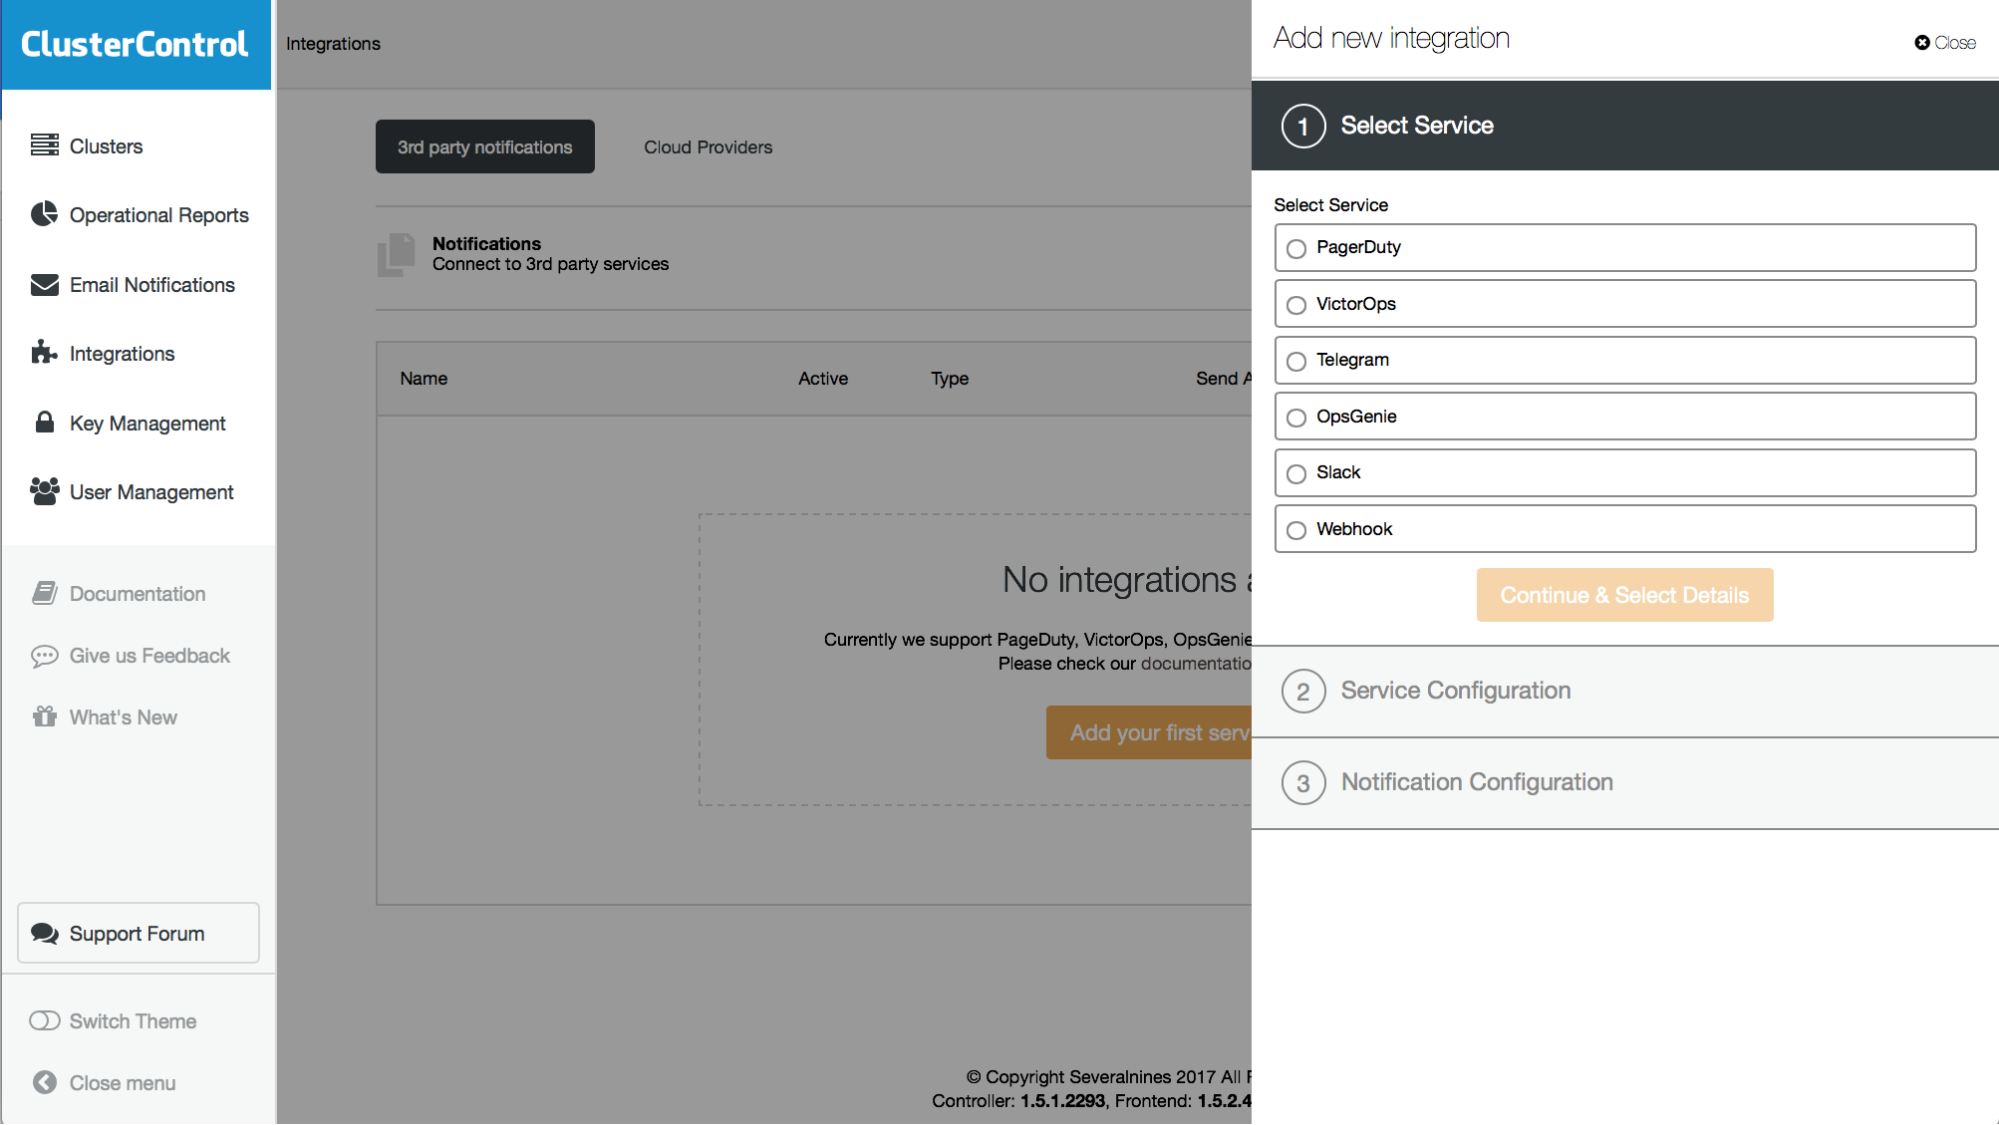Choose the OpsGenie radio option
This screenshot has width=1999, height=1125.
click(x=1296, y=417)
